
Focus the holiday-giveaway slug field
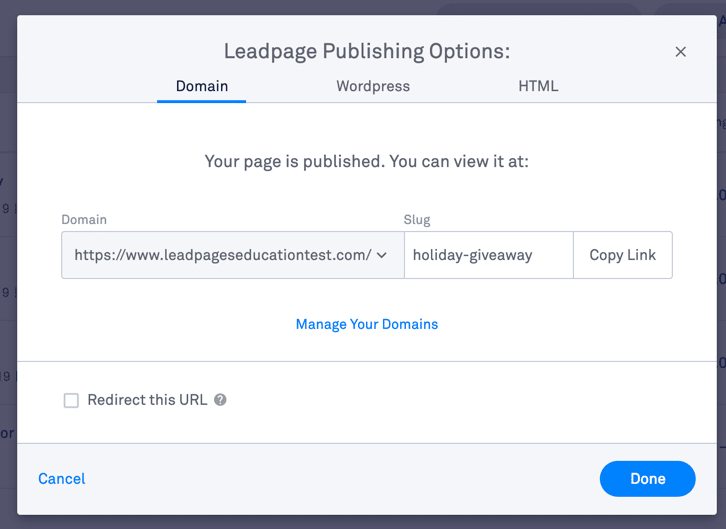pos(488,255)
